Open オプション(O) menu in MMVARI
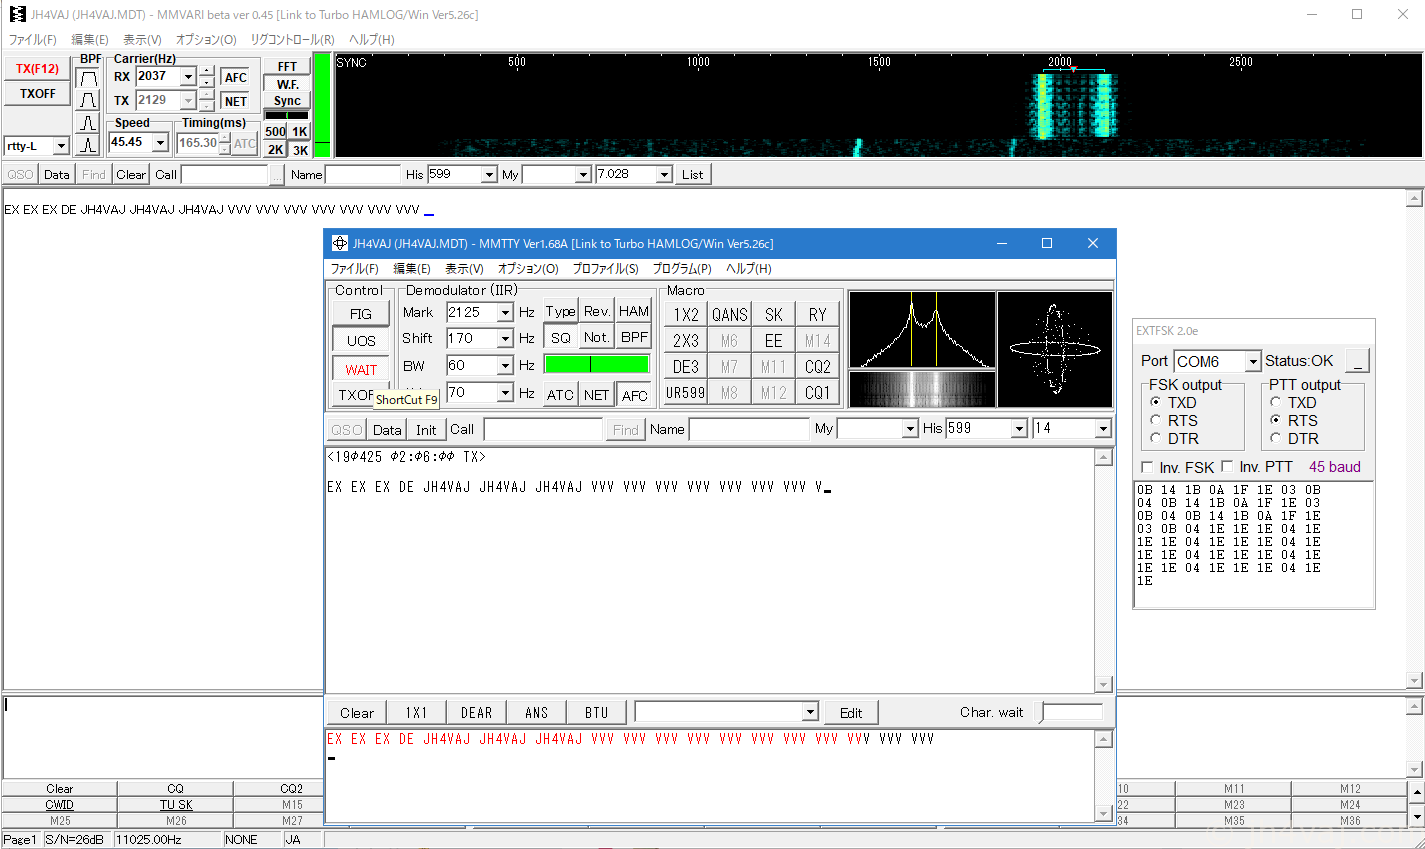The image size is (1425, 849). [206, 40]
